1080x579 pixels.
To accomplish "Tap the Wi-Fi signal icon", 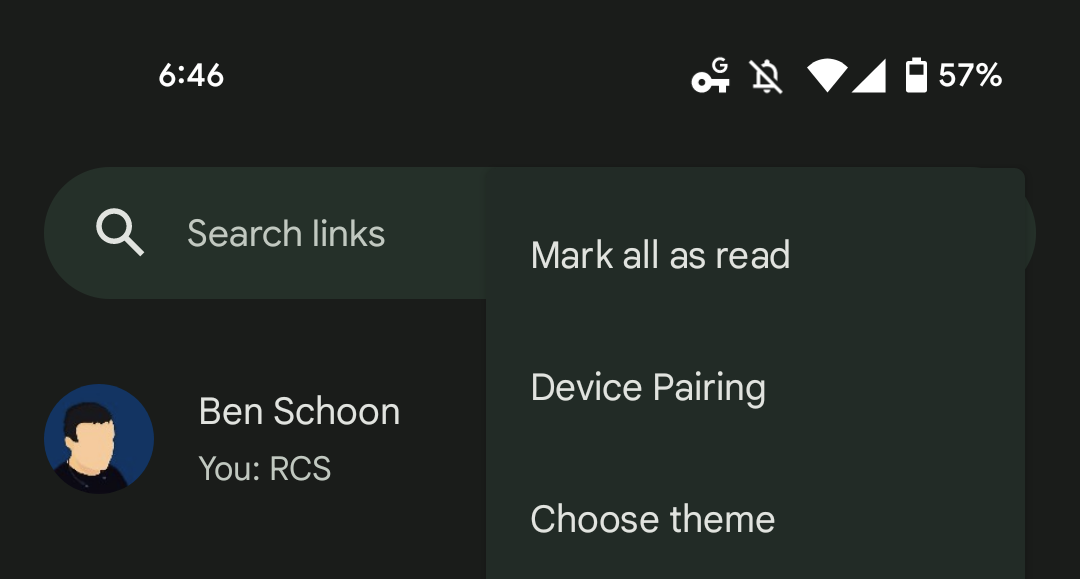I will [827, 76].
